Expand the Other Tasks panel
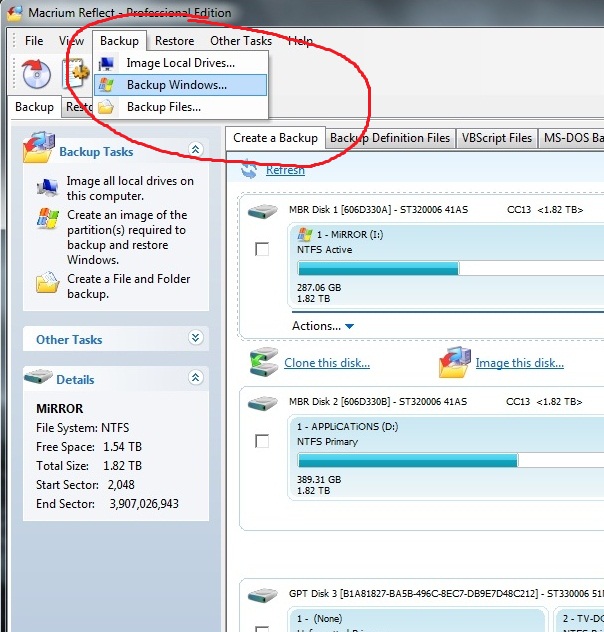Image resolution: width=604 pixels, height=632 pixels. [194, 339]
